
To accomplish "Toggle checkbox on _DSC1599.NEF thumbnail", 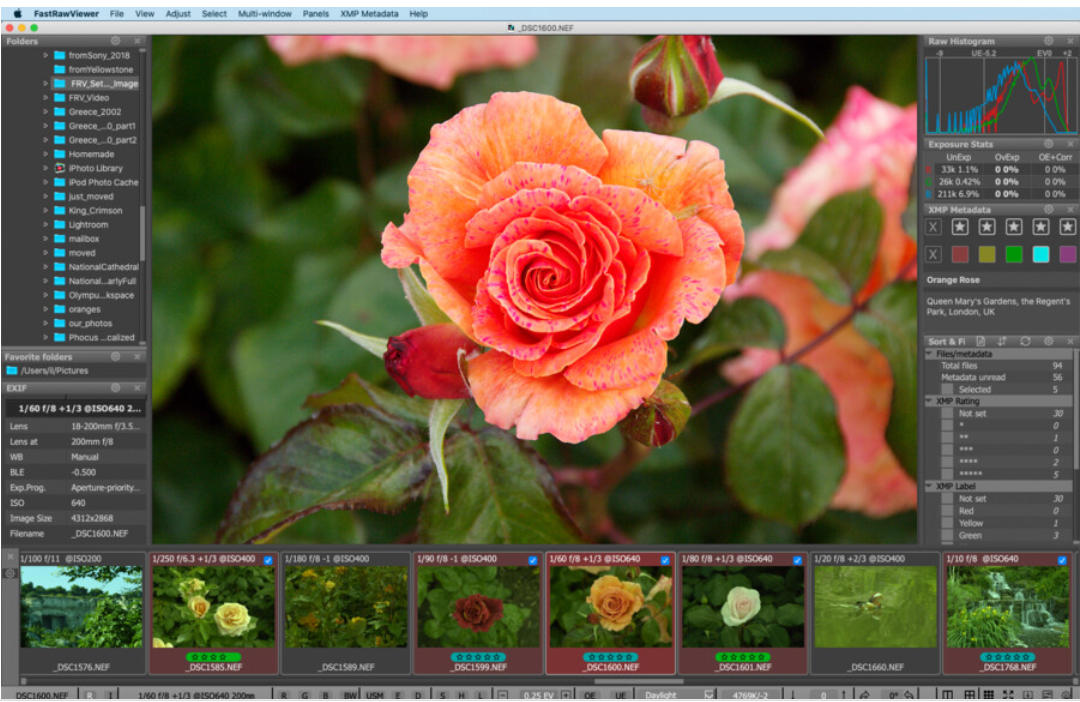I will point(532,560).
